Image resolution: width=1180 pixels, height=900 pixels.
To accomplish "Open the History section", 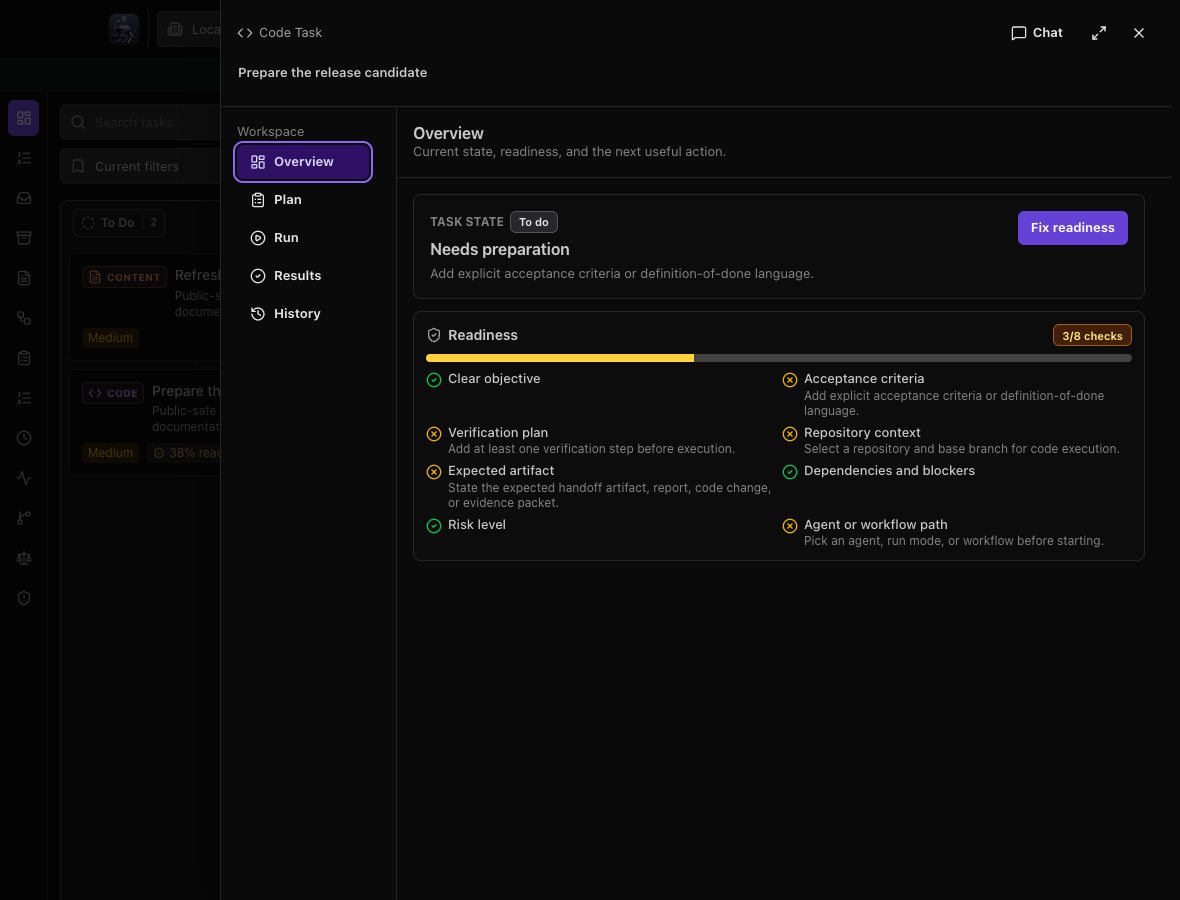I will point(303,314).
